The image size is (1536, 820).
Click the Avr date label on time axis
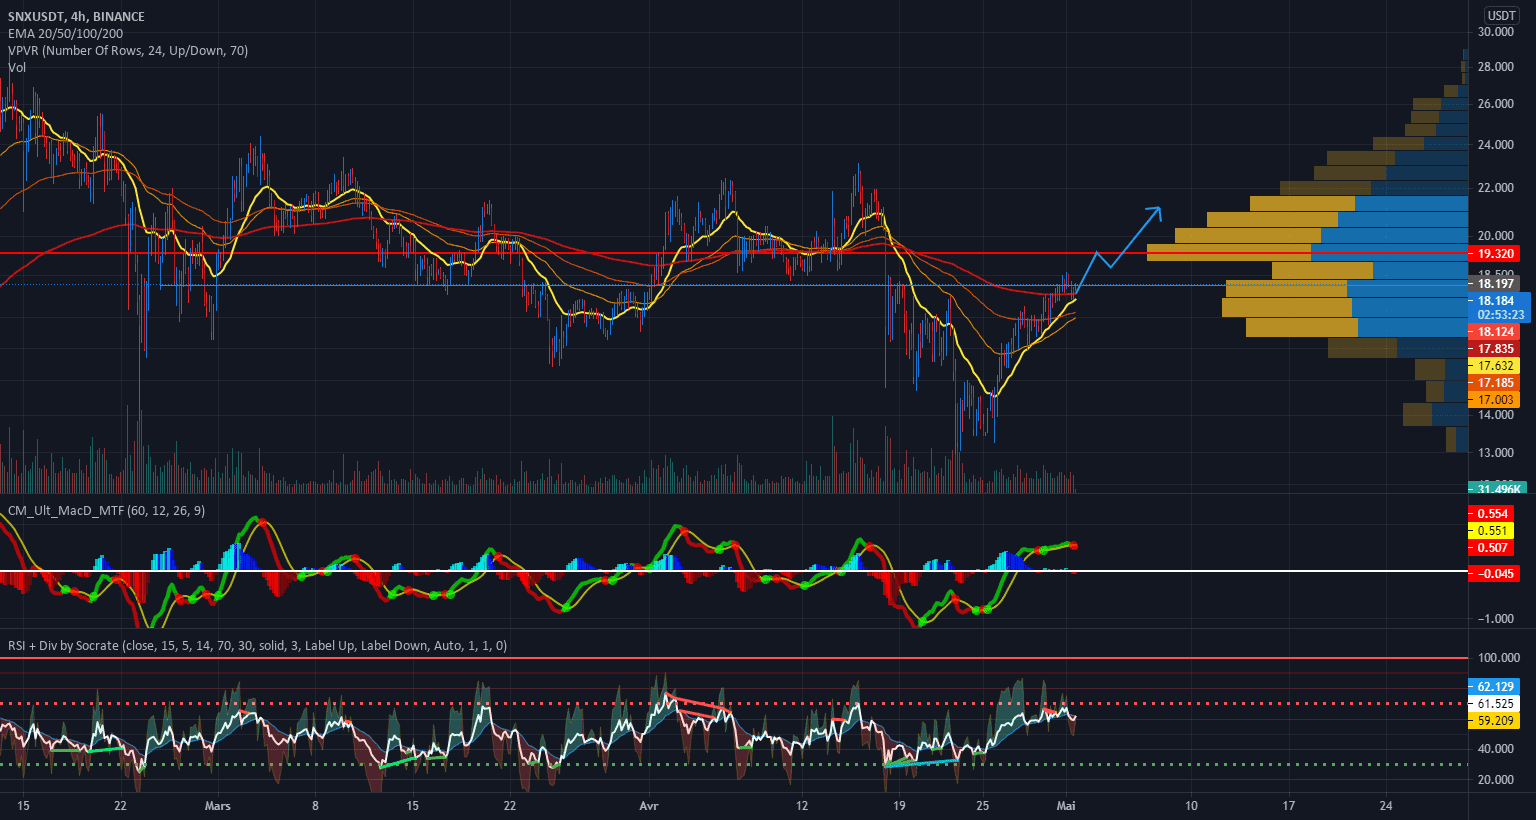tap(648, 805)
